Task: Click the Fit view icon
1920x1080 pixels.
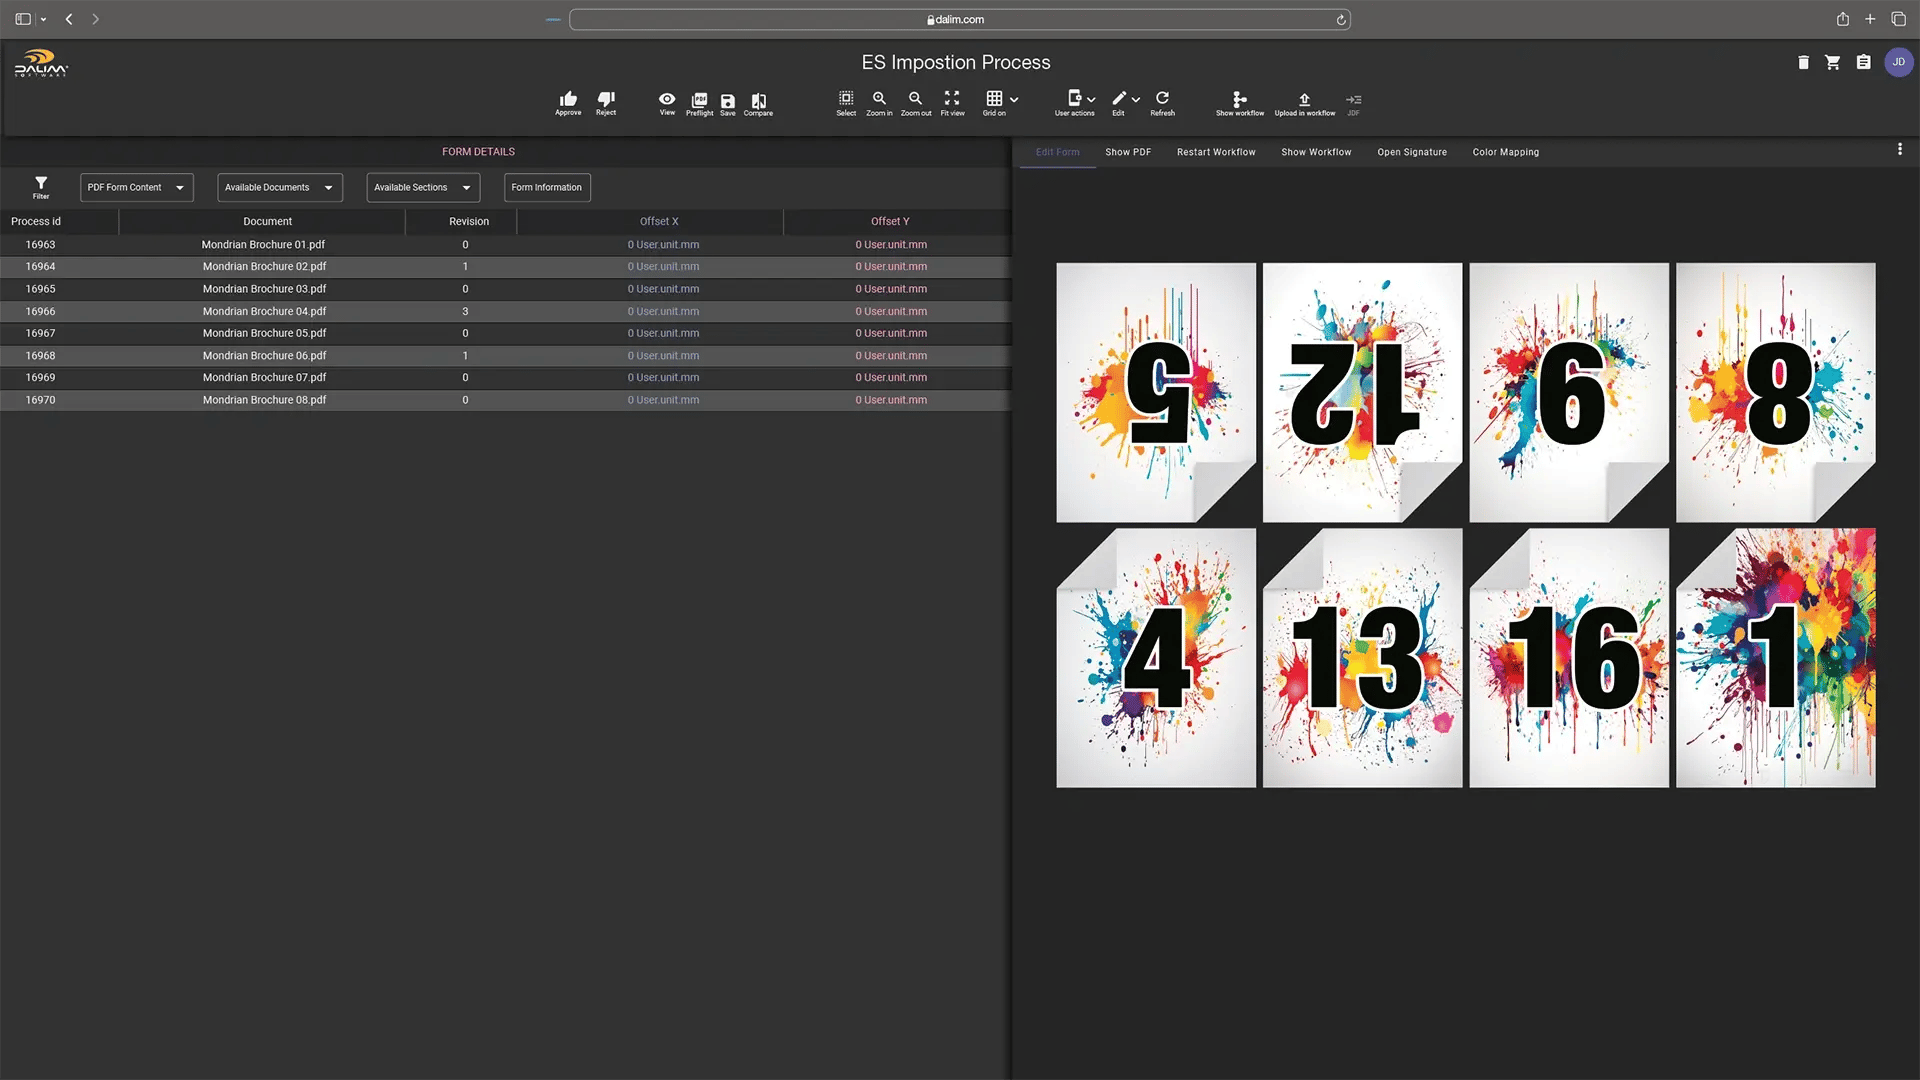Action: pos(952,99)
